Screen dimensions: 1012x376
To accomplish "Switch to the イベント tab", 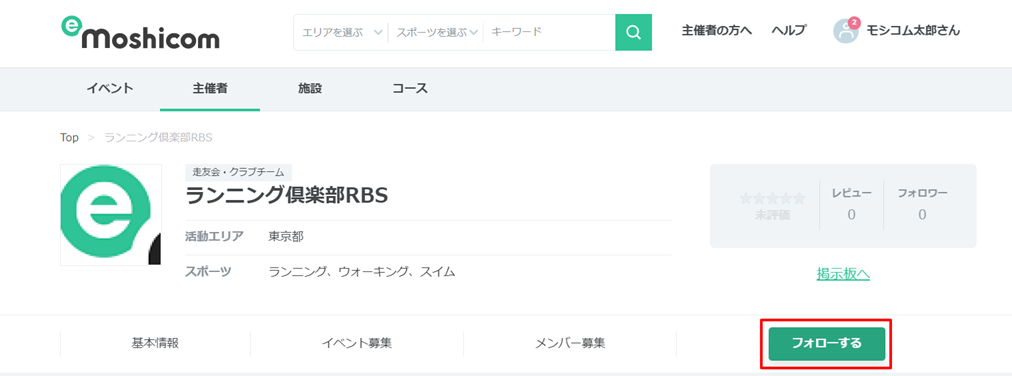I will (x=110, y=89).
